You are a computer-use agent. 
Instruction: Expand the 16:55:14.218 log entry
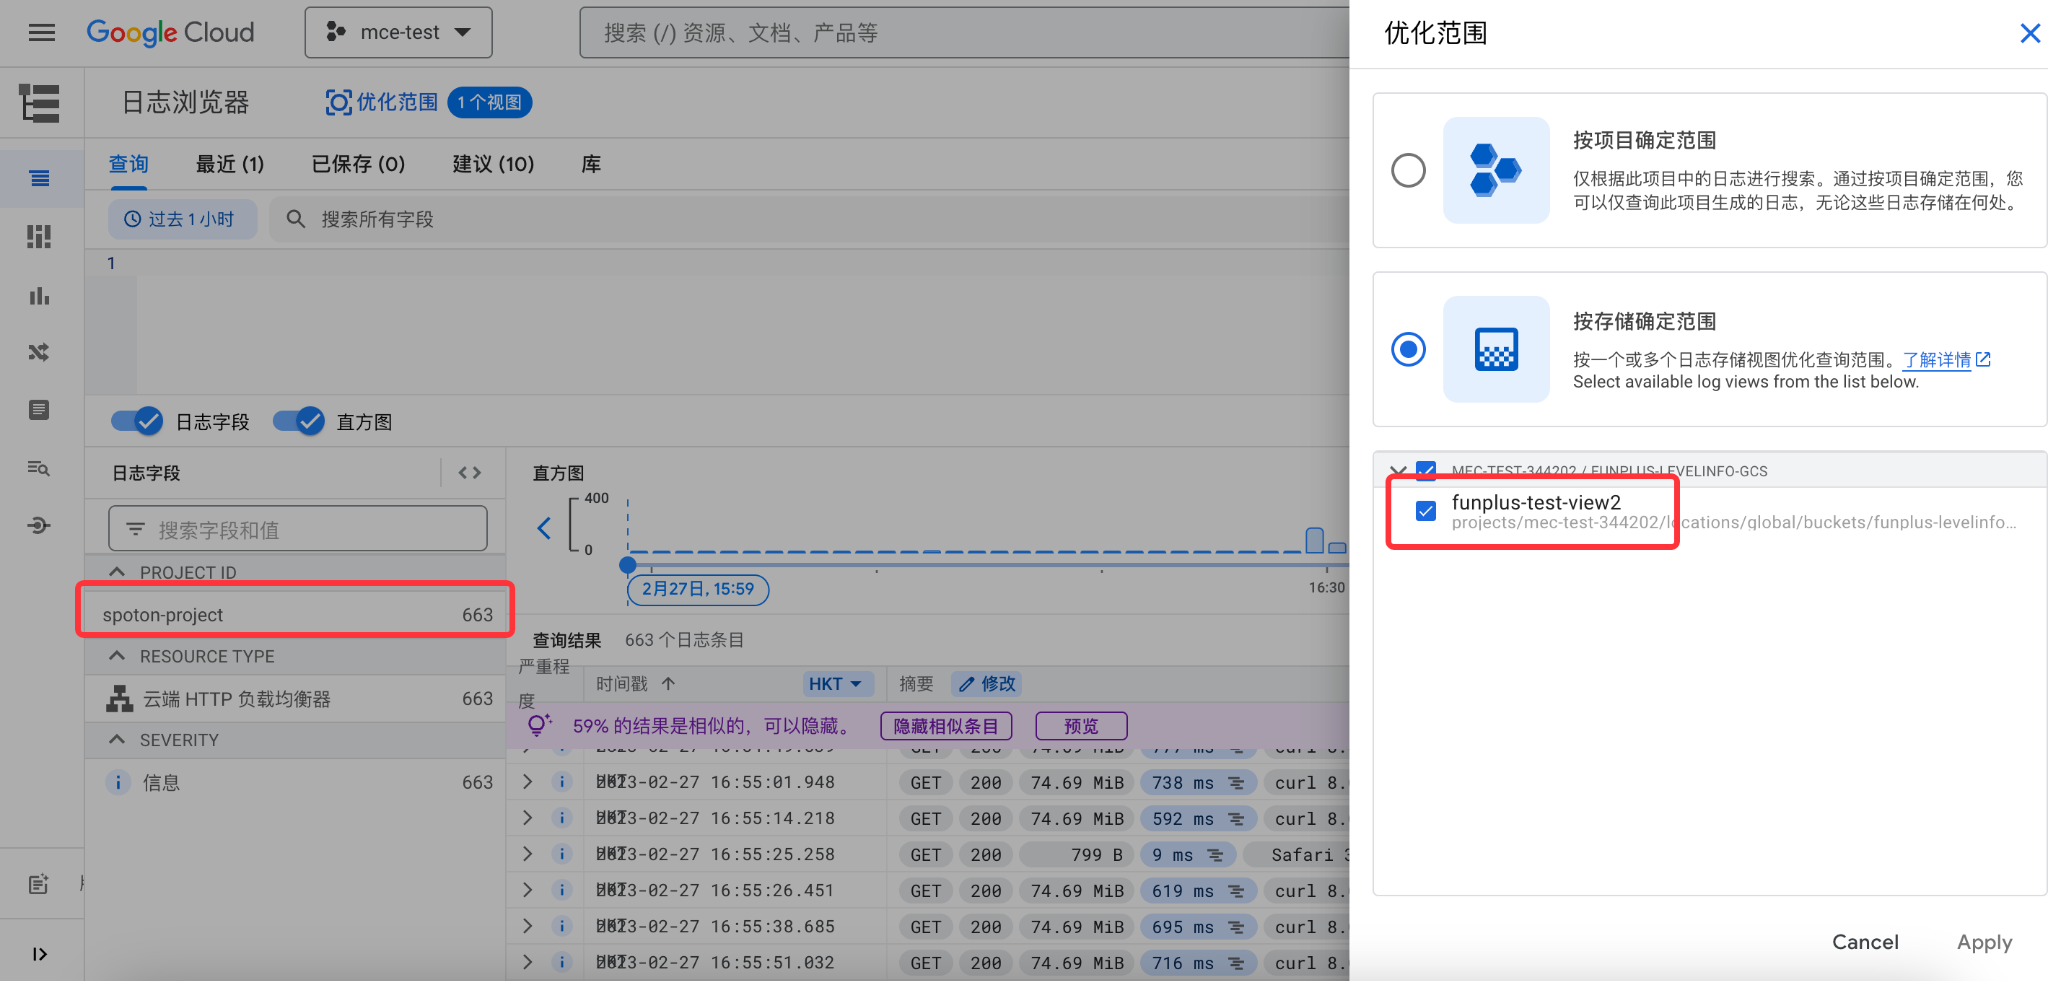(x=527, y=818)
